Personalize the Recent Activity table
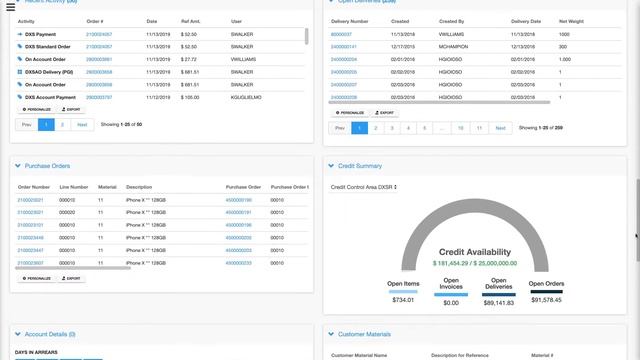The image size is (640, 360). point(37,109)
